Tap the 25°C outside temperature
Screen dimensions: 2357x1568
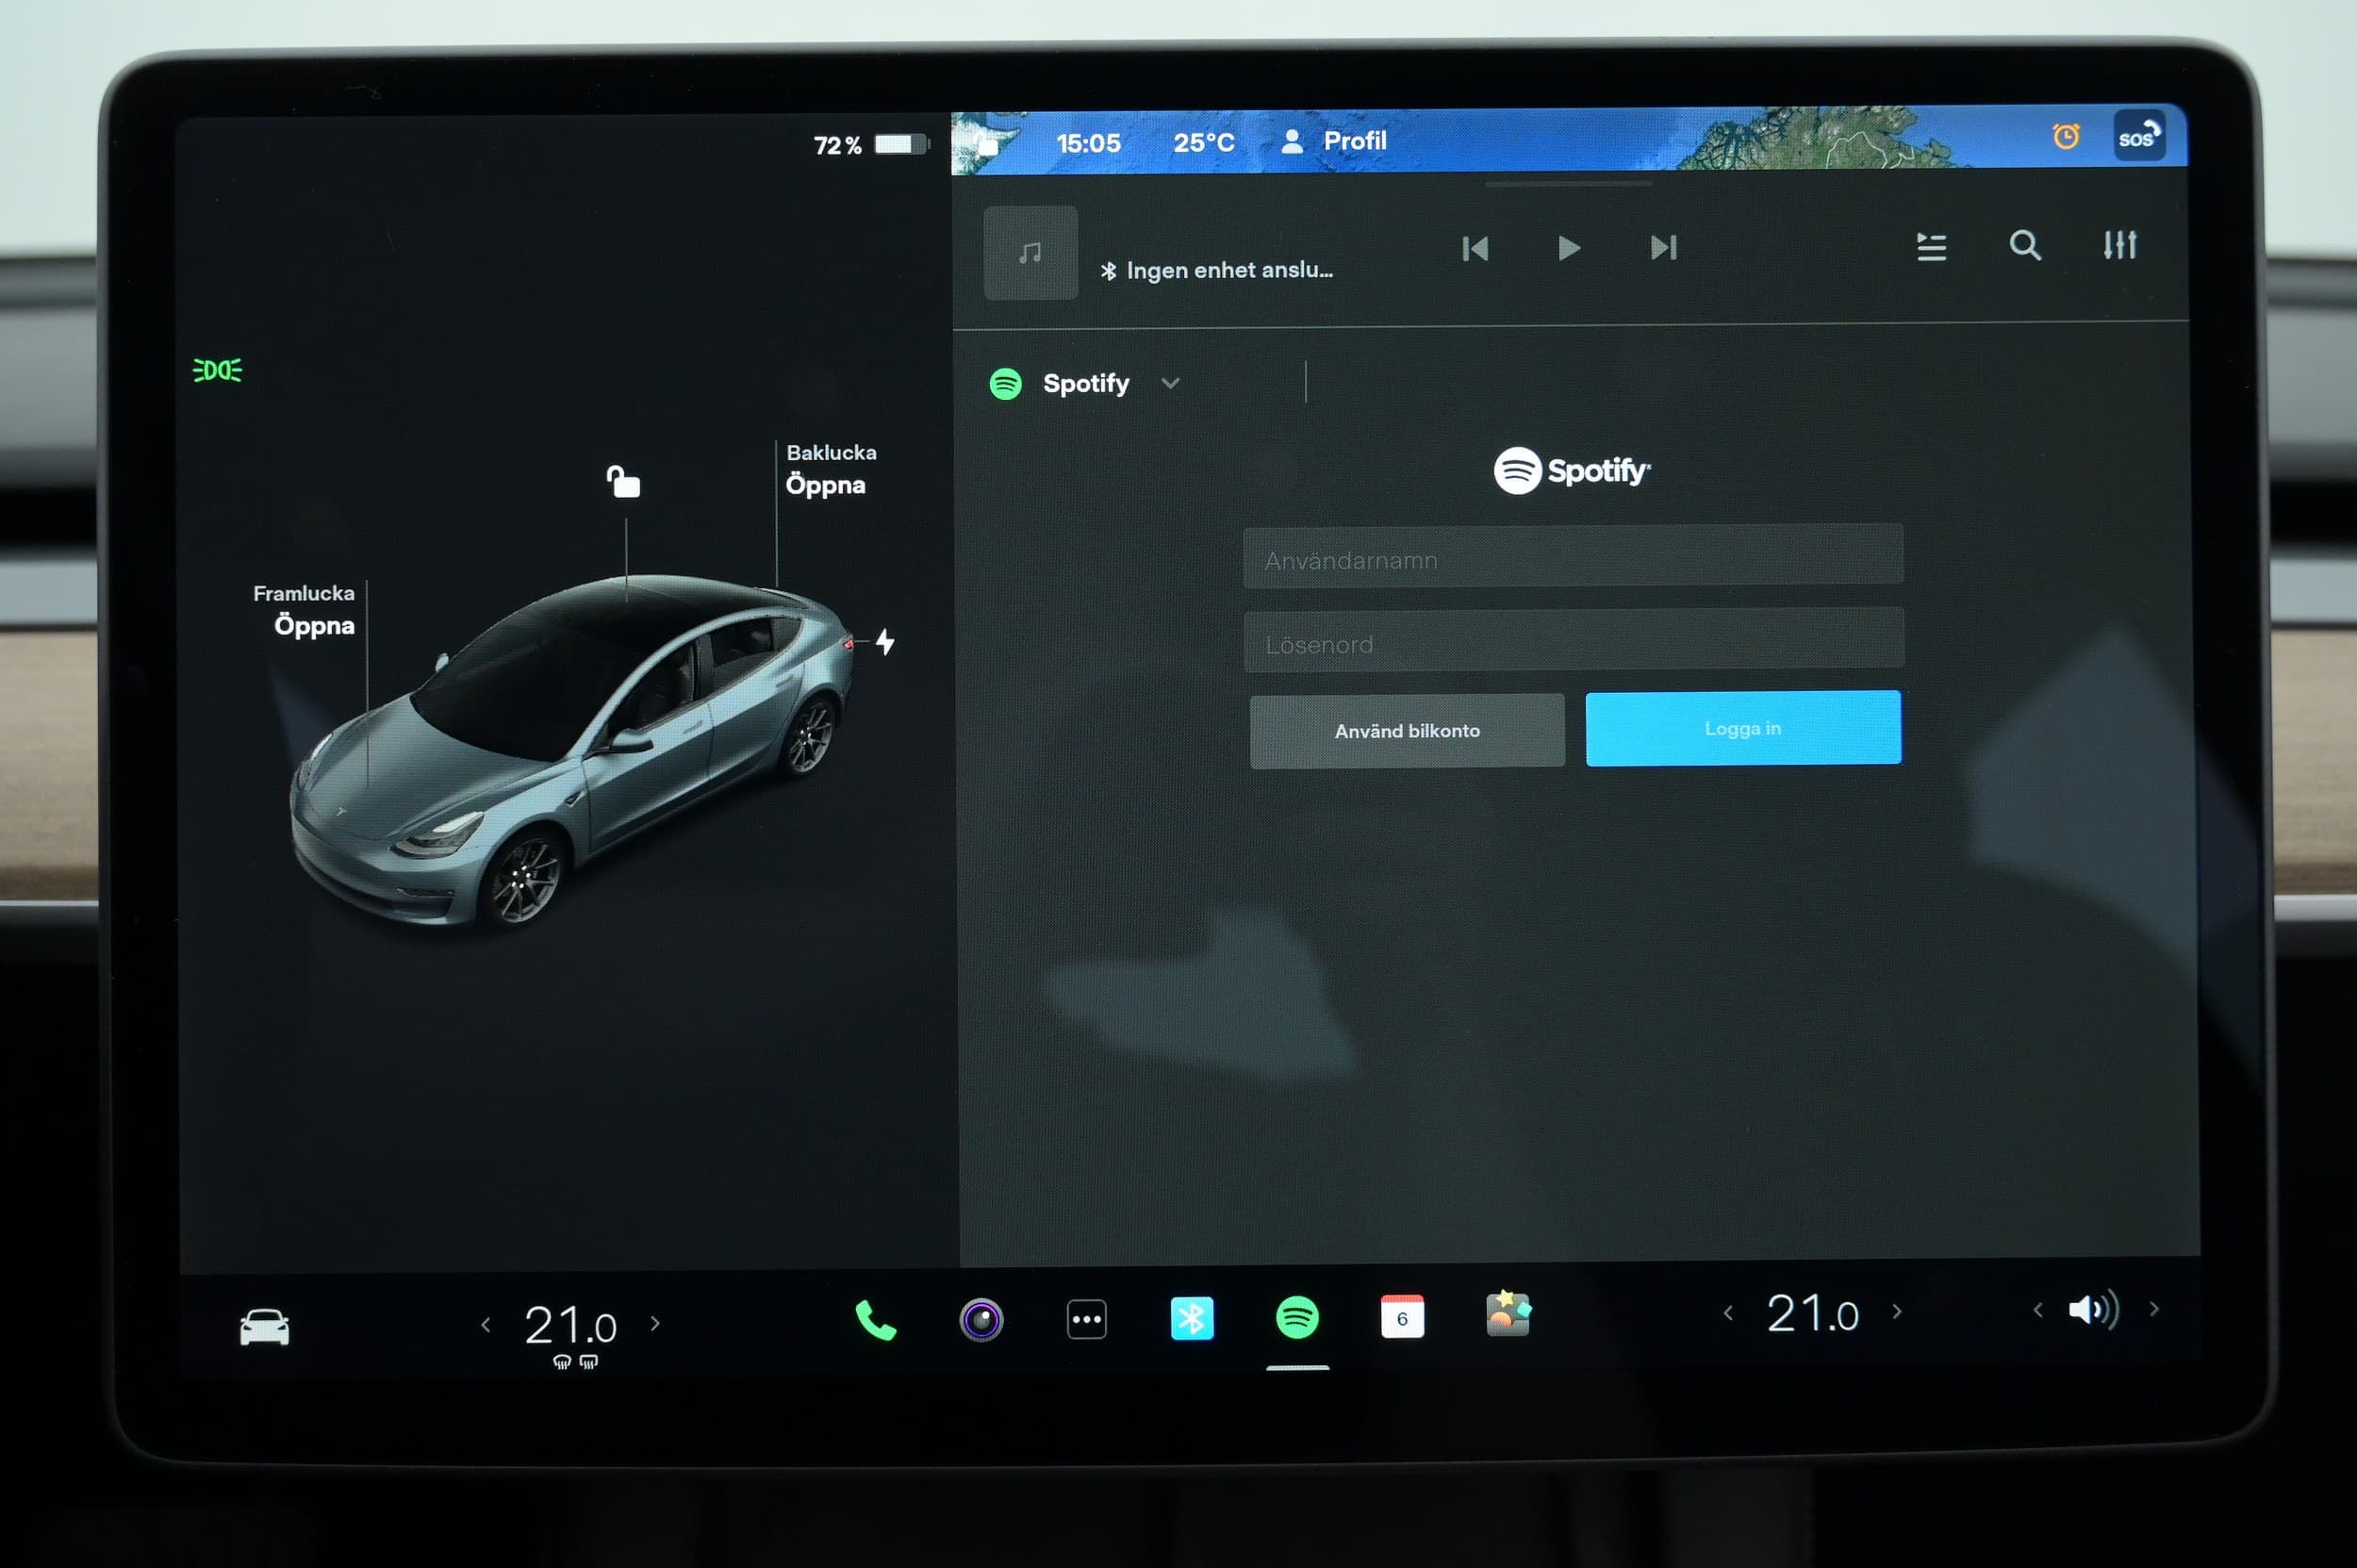(1204, 142)
